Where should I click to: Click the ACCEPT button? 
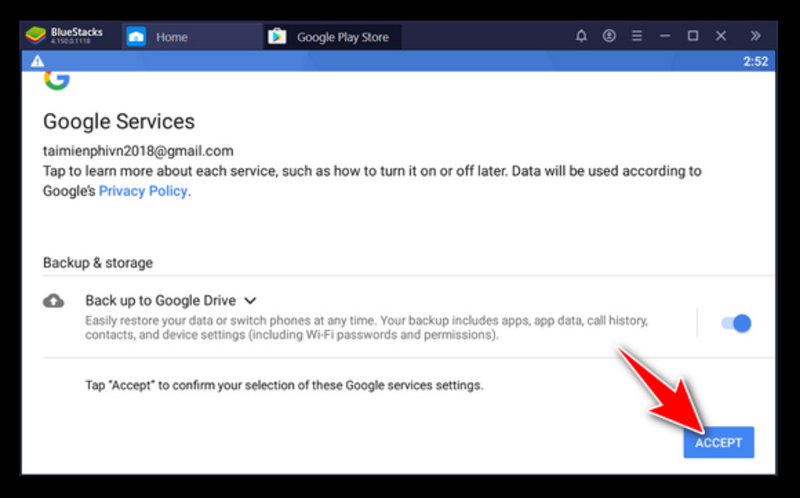(718, 442)
